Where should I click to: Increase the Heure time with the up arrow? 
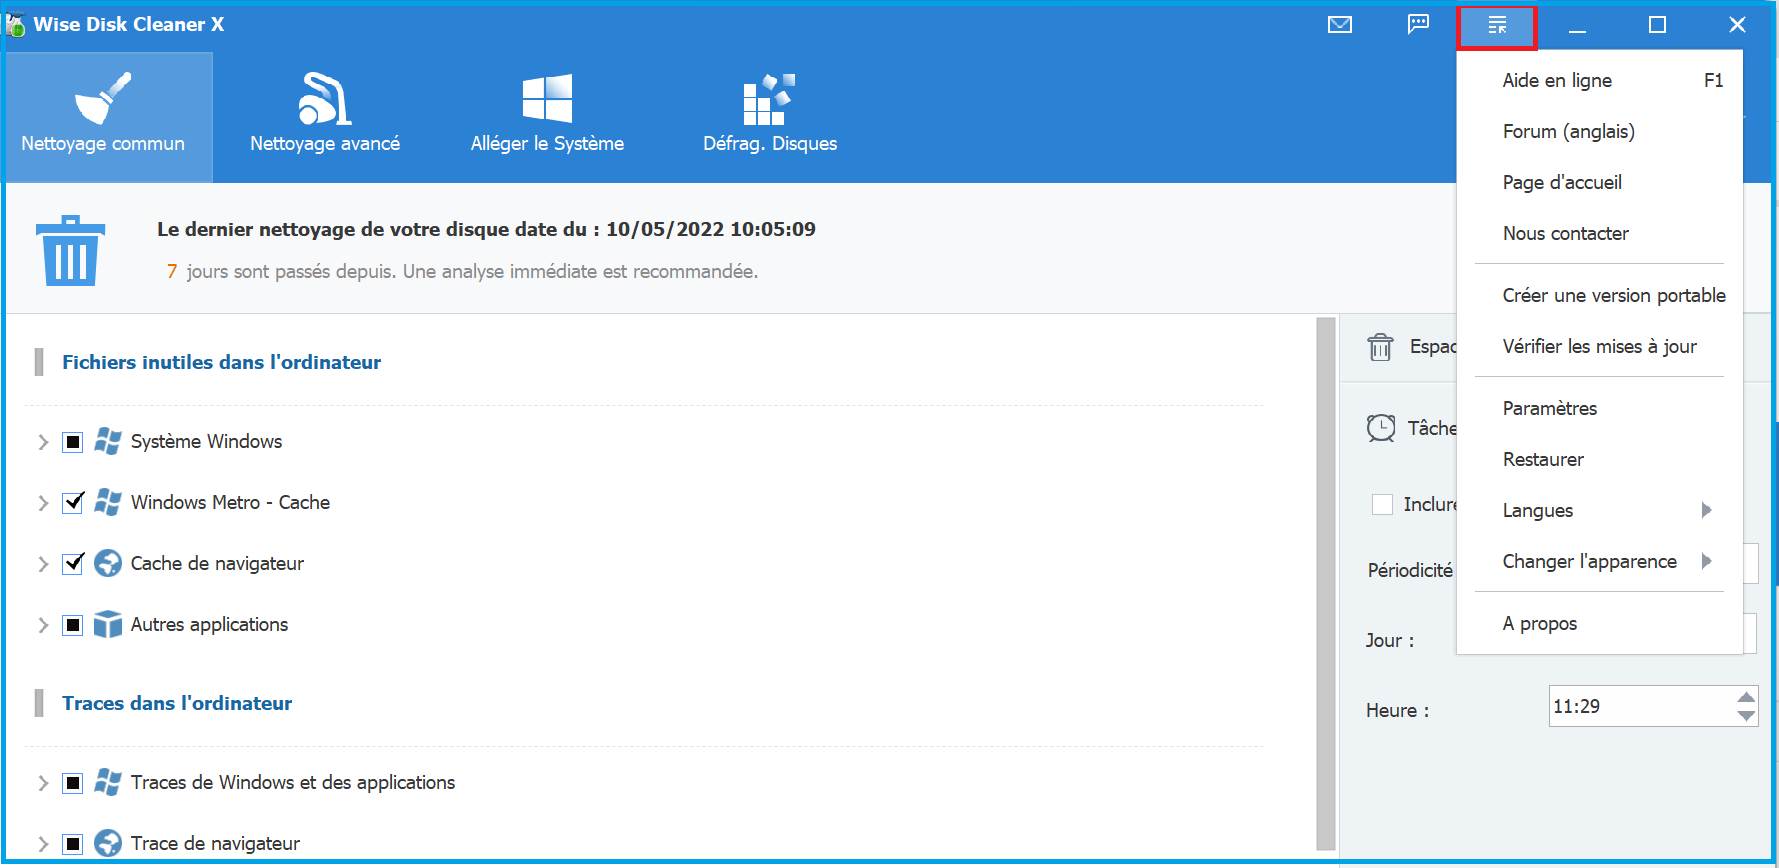pyautogui.click(x=1746, y=697)
